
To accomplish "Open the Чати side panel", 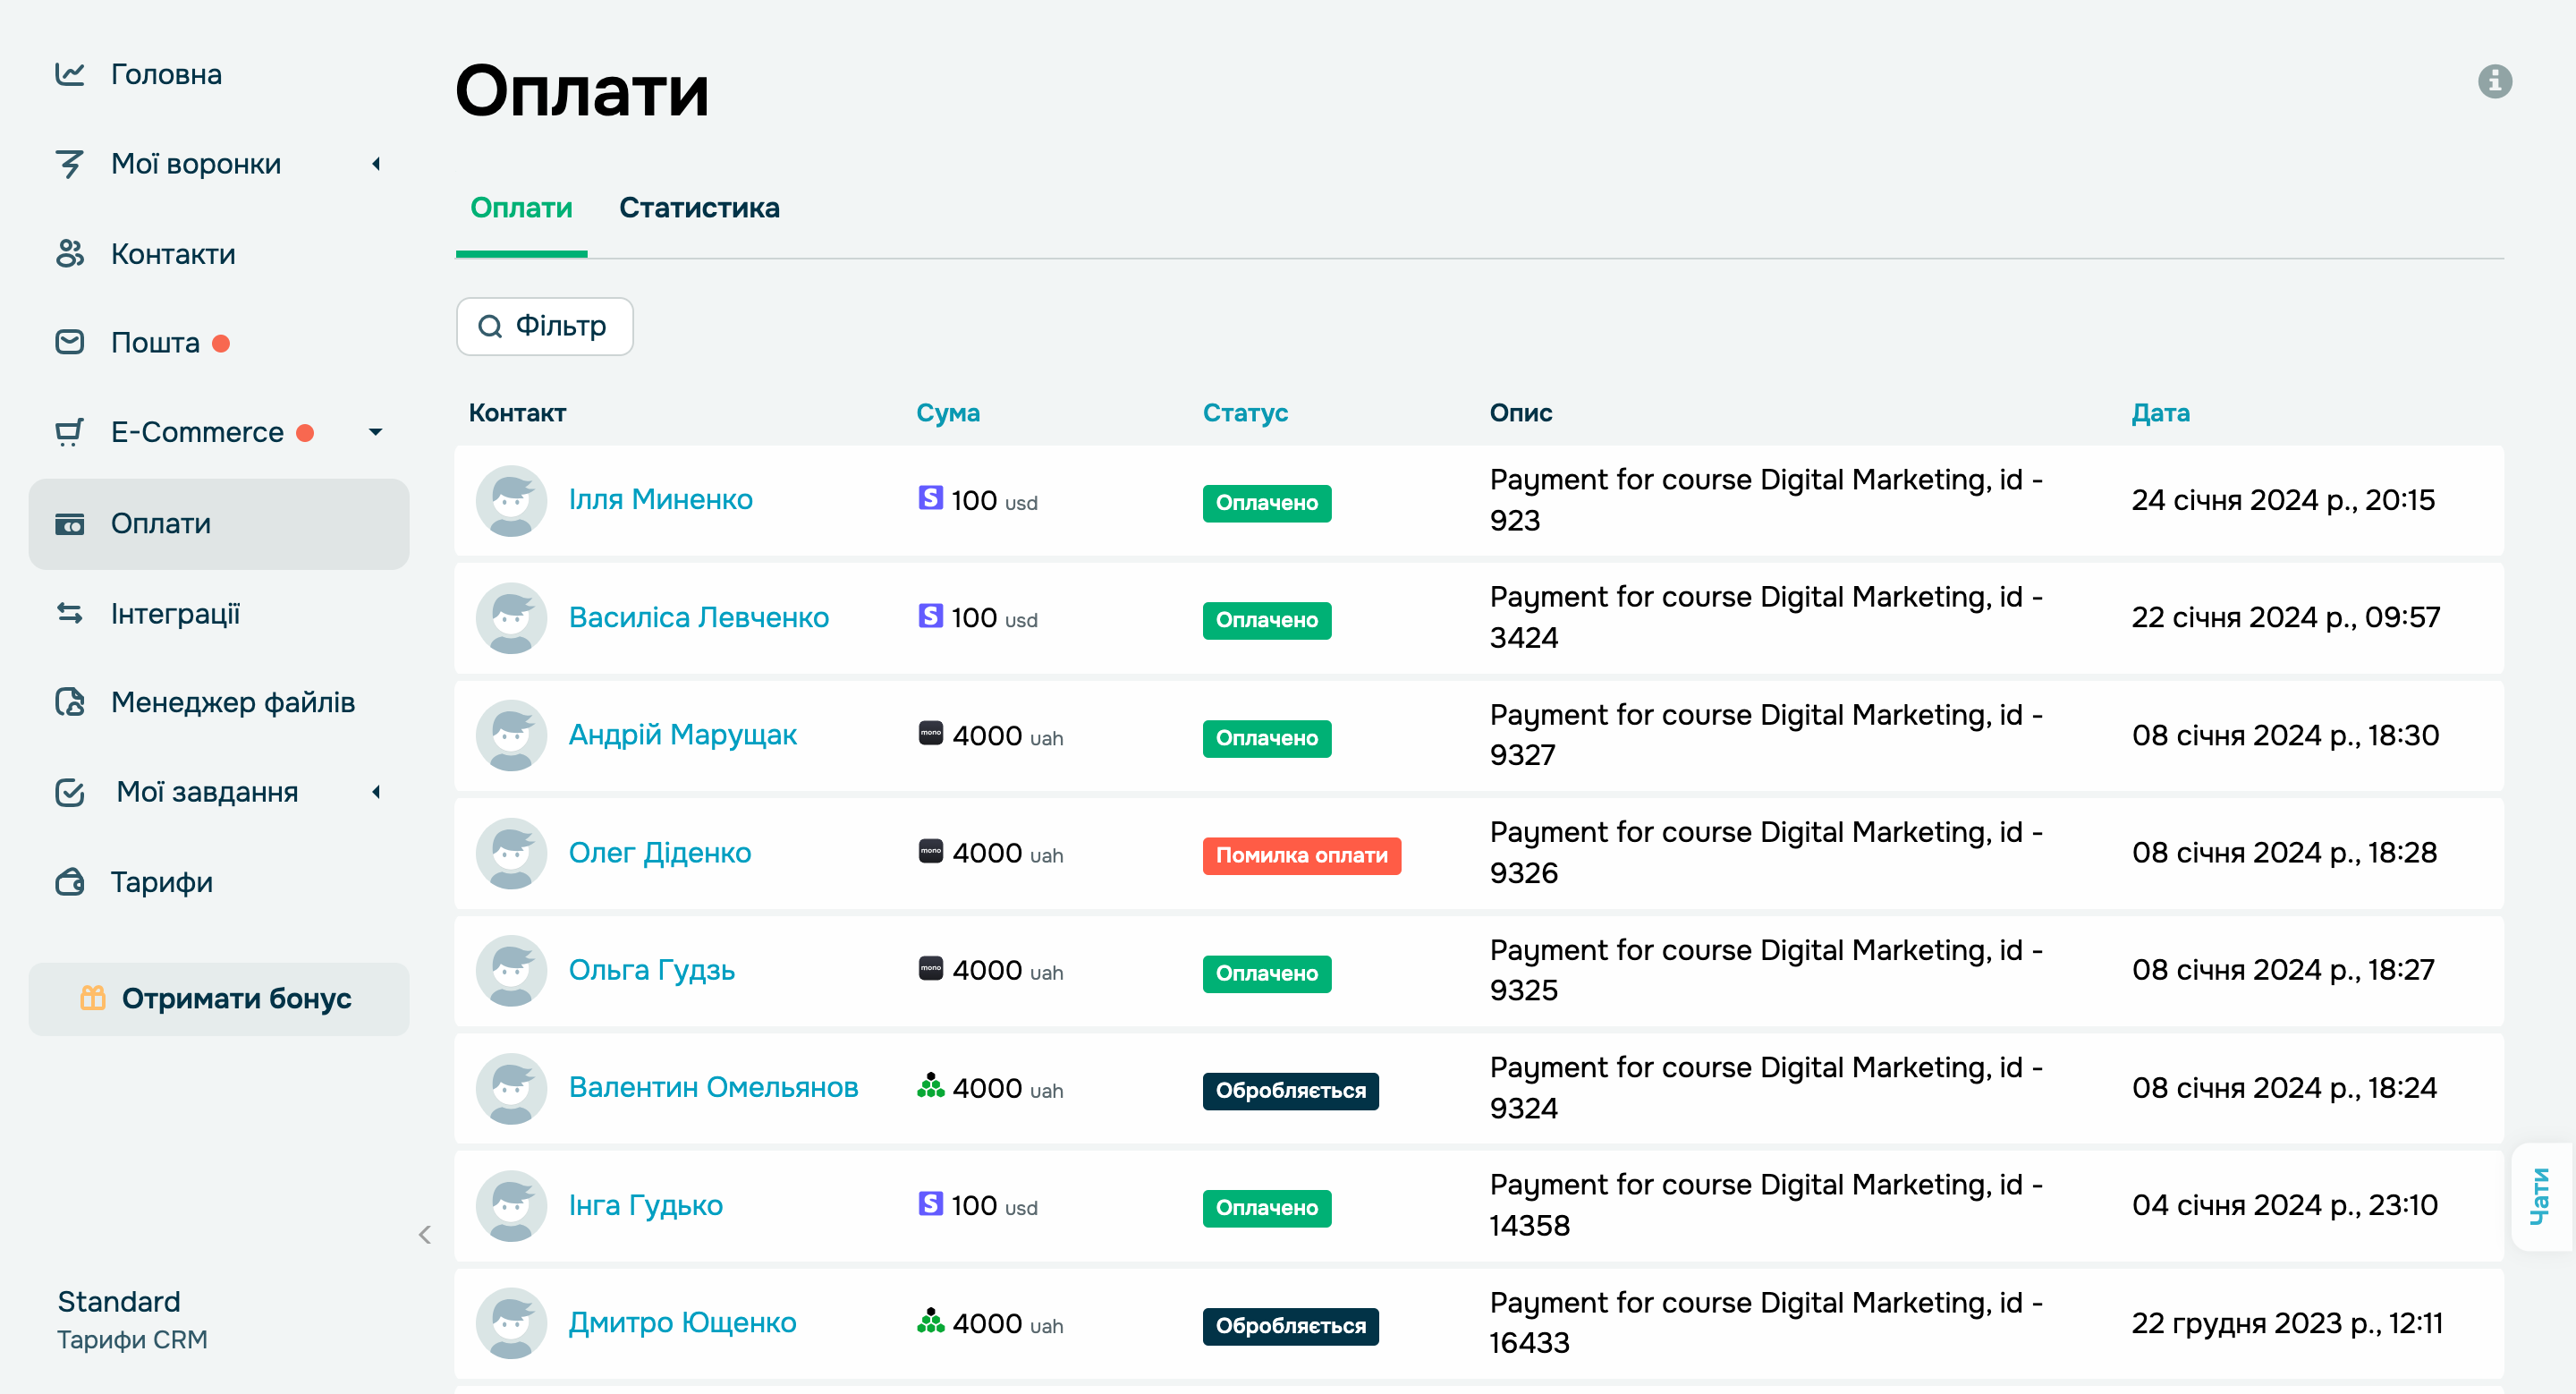I will (x=2540, y=1196).
